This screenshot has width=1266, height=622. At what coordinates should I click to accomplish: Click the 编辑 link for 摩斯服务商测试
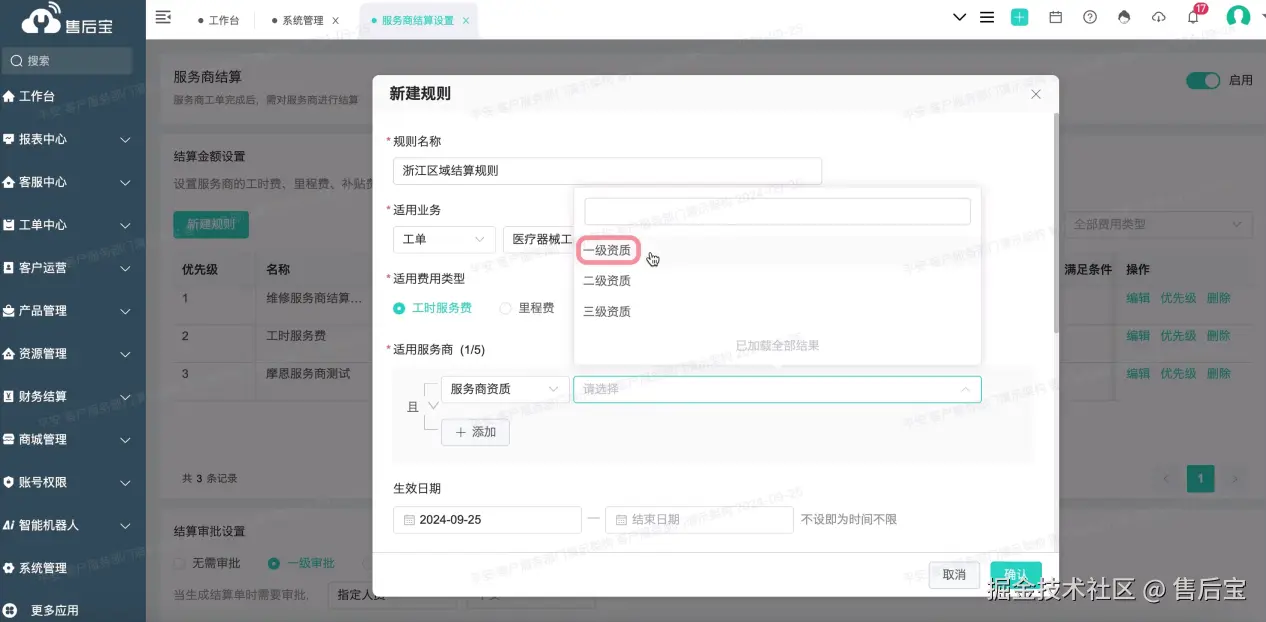click(x=1138, y=373)
